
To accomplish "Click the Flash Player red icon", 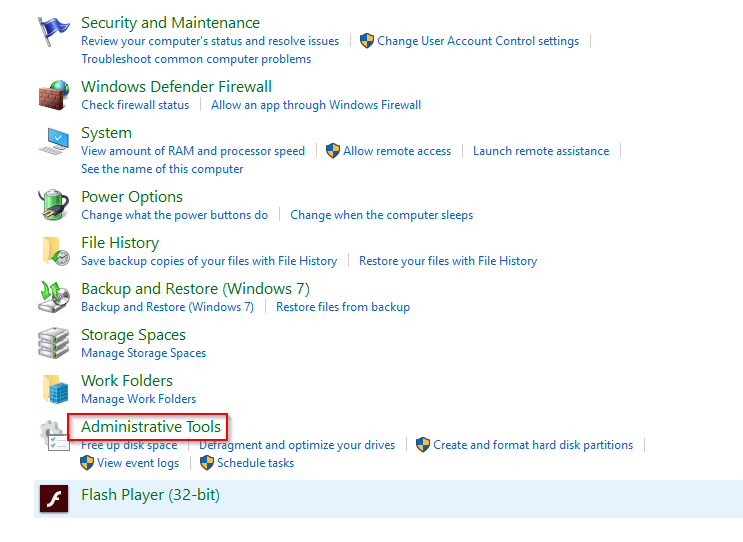I will point(54,498).
